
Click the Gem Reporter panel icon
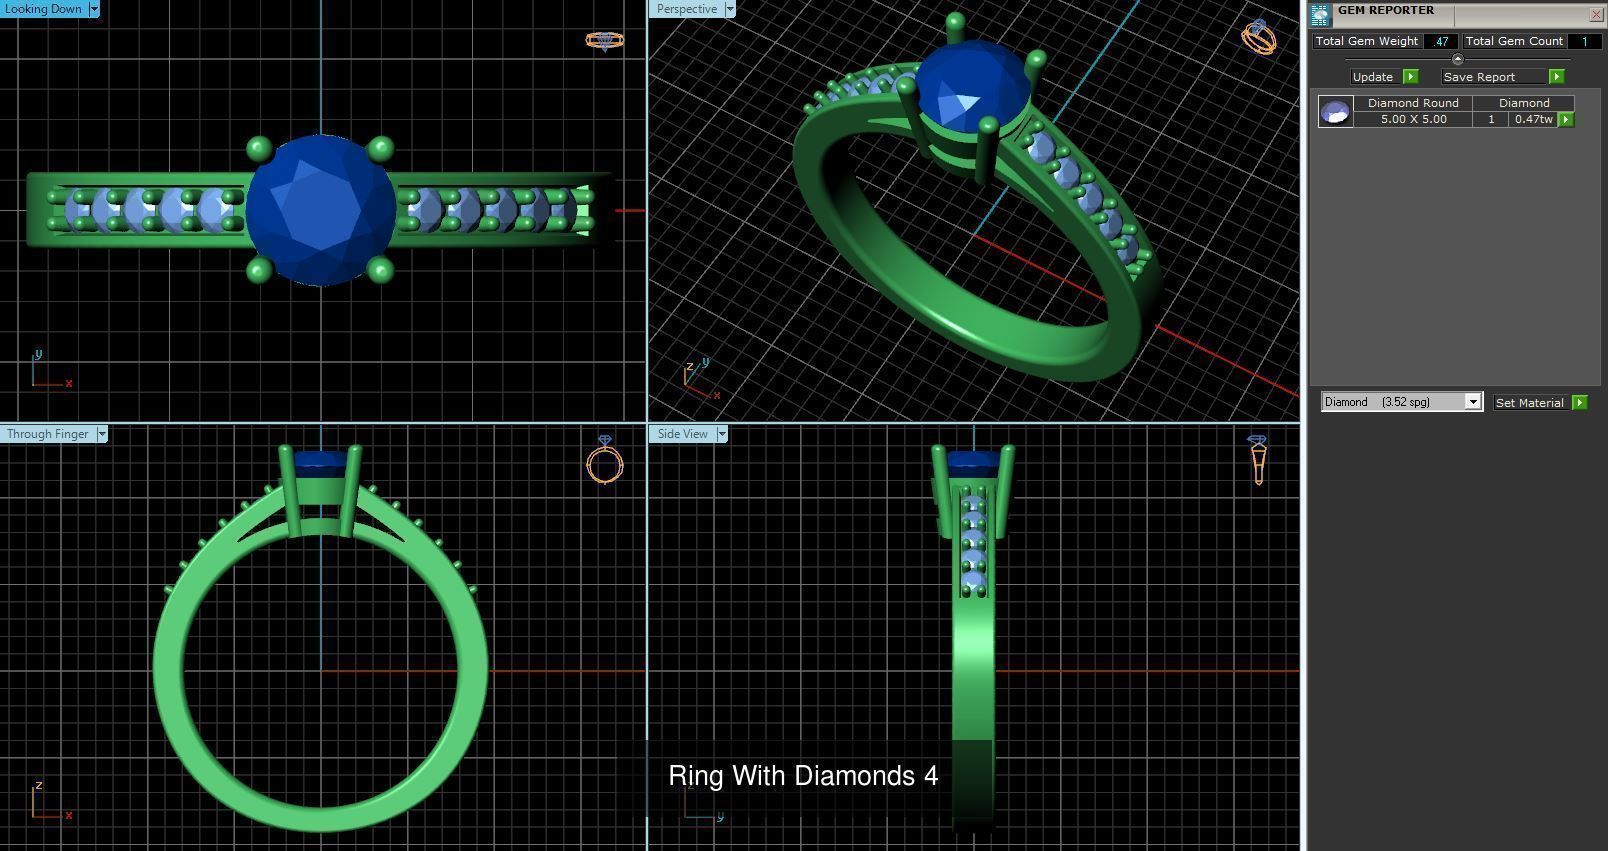click(x=1320, y=14)
